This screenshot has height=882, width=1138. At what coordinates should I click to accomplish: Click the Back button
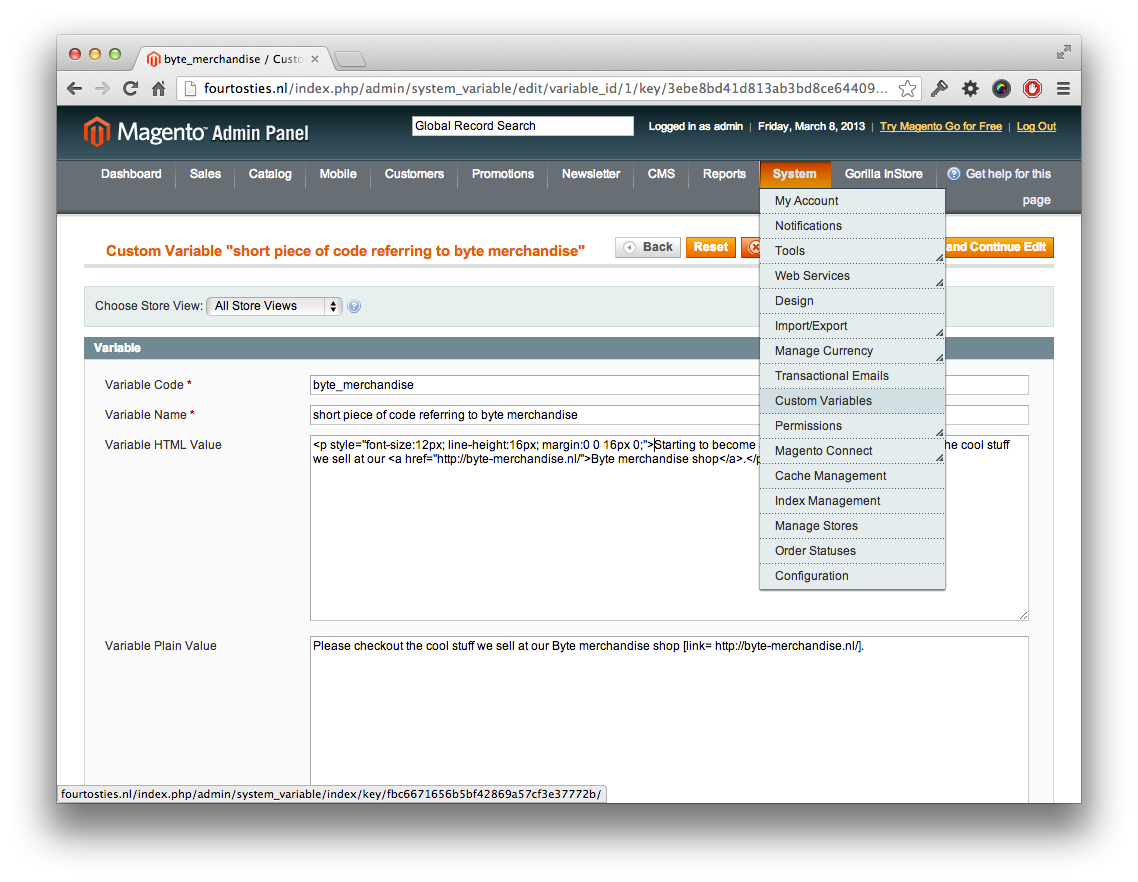[x=647, y=247]
